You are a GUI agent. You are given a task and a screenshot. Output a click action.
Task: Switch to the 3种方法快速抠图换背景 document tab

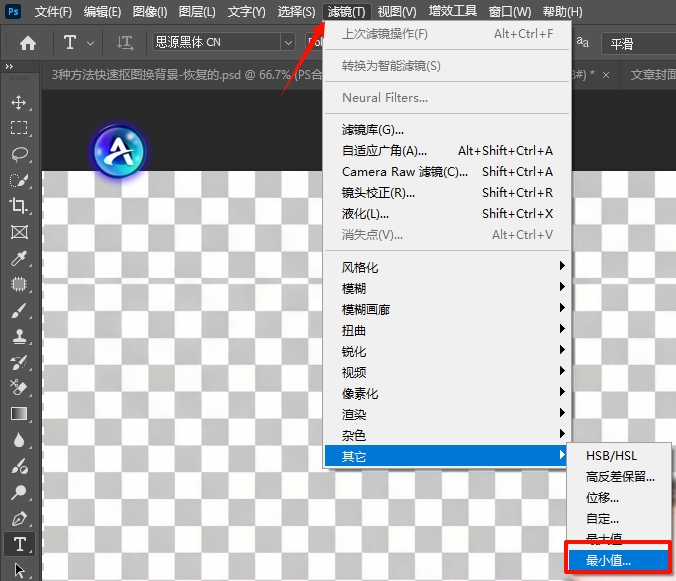(186, 75)
